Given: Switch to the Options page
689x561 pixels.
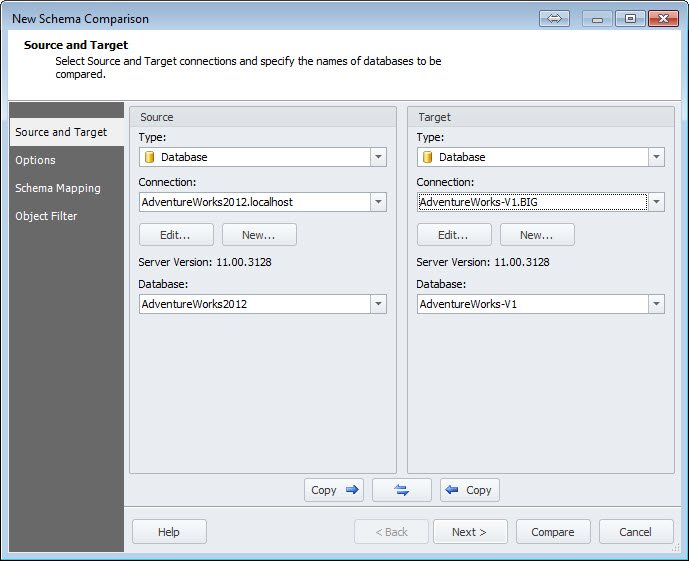Looking at the screenshot, I should (36, 160).
